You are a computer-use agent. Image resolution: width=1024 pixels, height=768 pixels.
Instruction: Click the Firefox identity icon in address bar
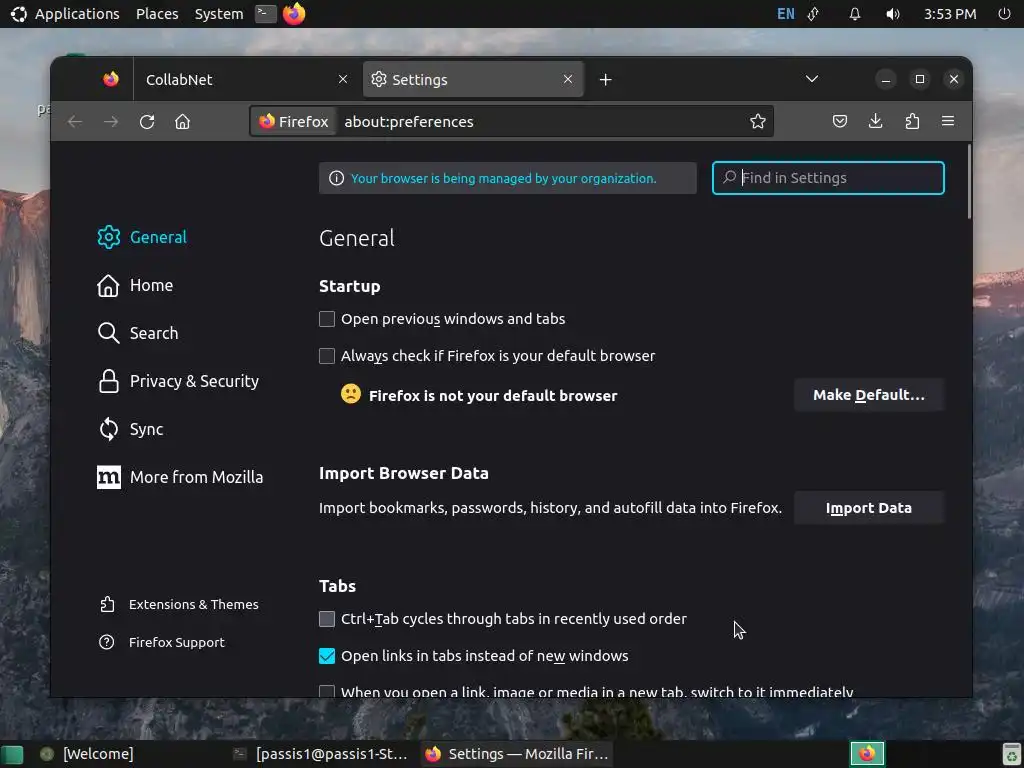pyautogui.click(x=294, y=121)
